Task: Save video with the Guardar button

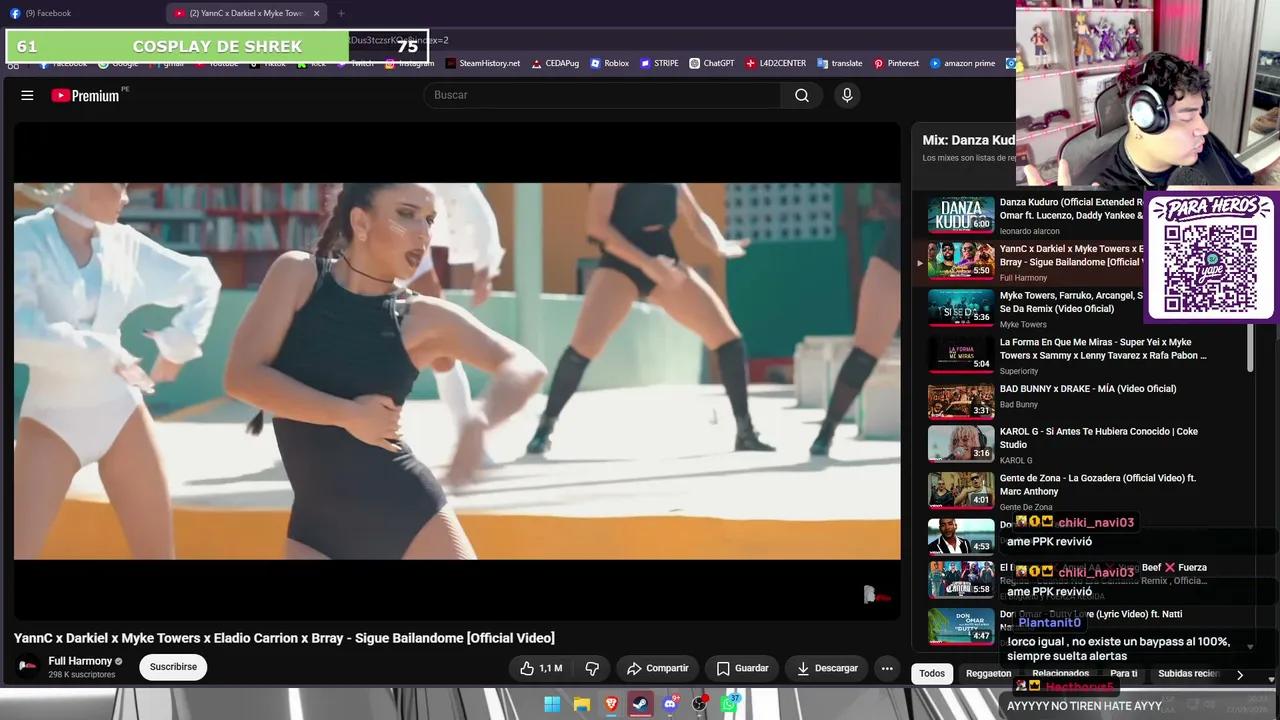Action: [742, 668]
